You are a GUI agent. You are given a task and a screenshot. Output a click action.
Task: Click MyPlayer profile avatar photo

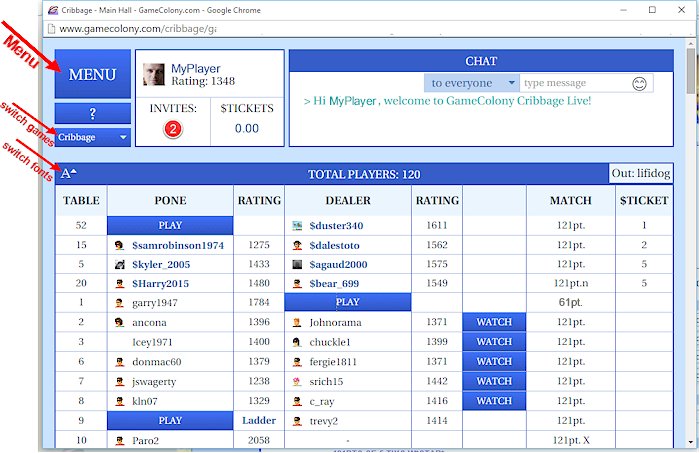coord(153,75)
